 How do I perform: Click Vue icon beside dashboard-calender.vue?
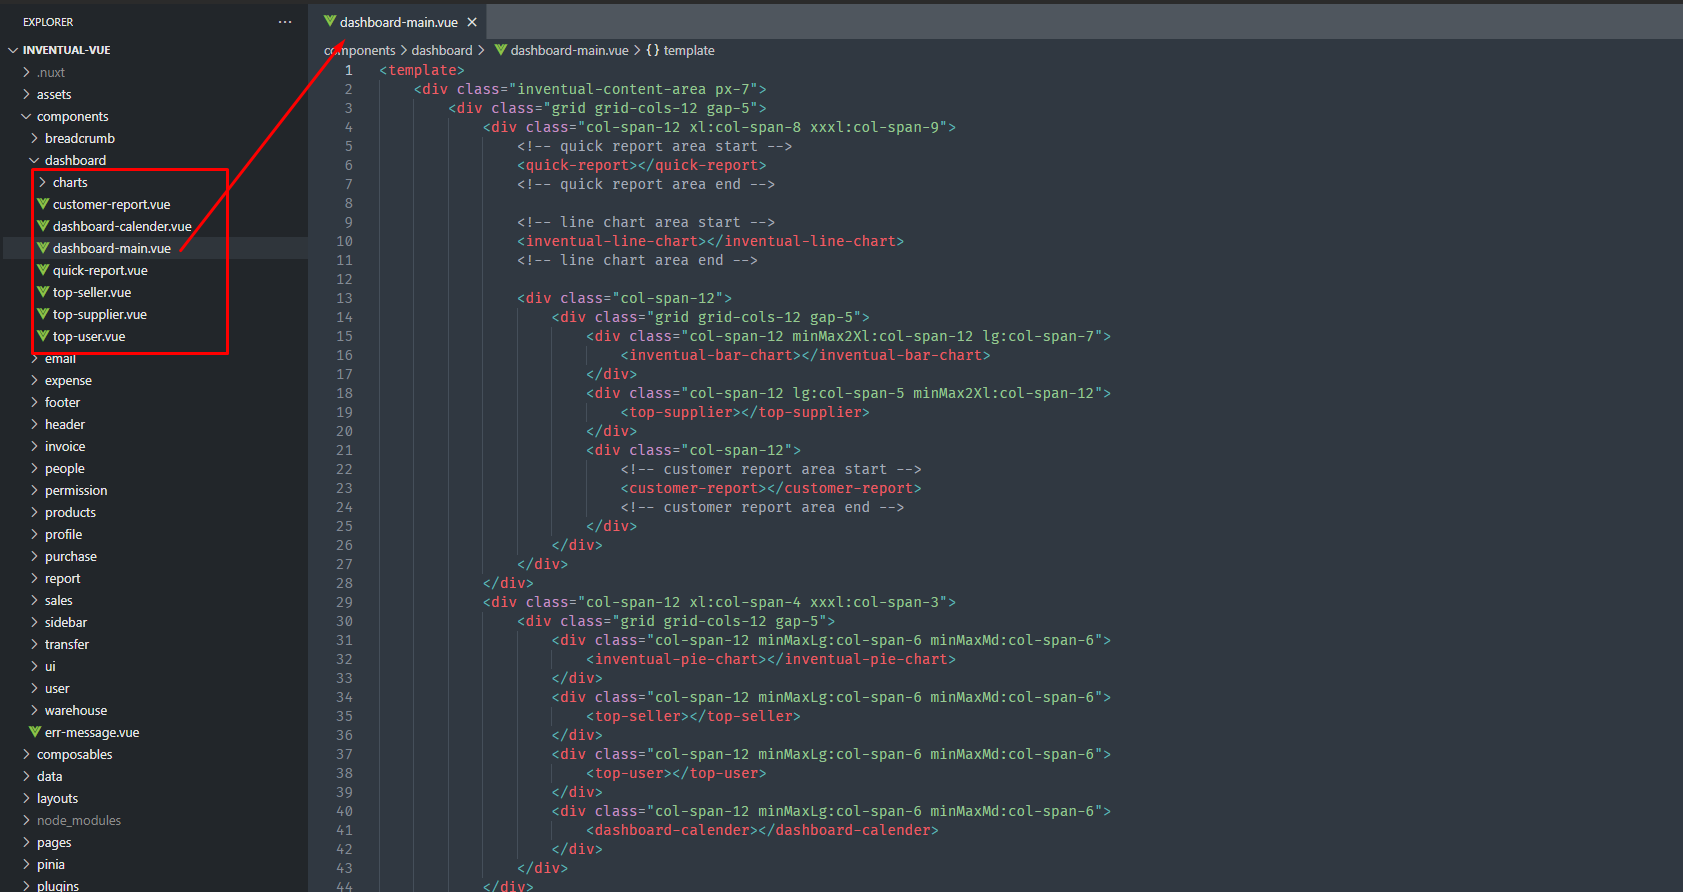(43, 226)
